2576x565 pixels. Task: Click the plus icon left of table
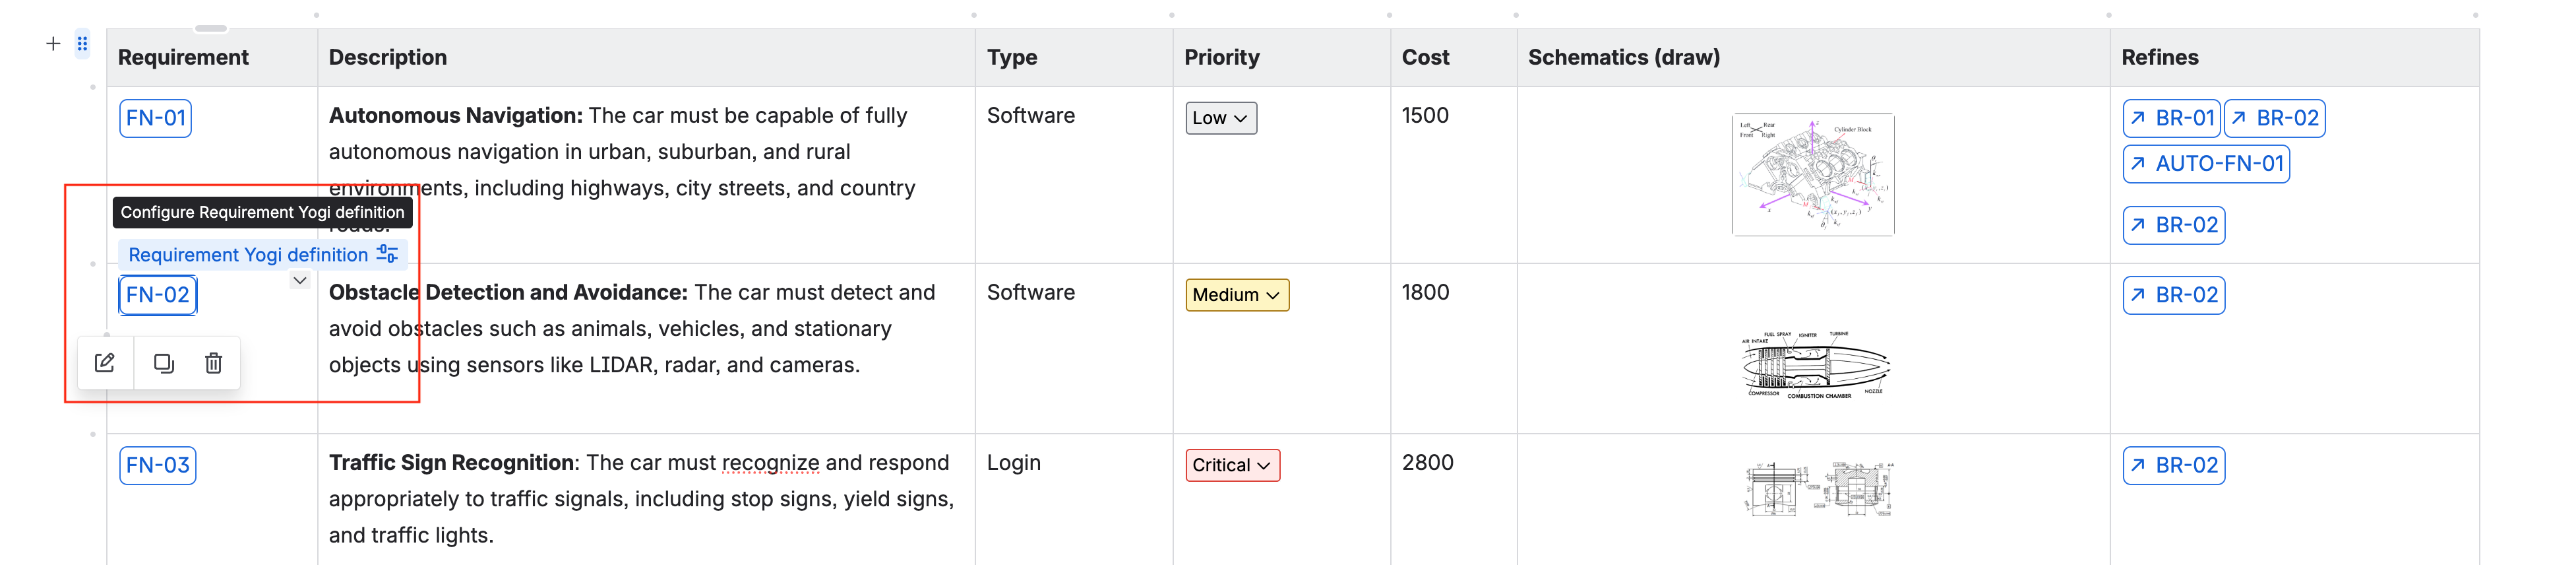point(53,44)
